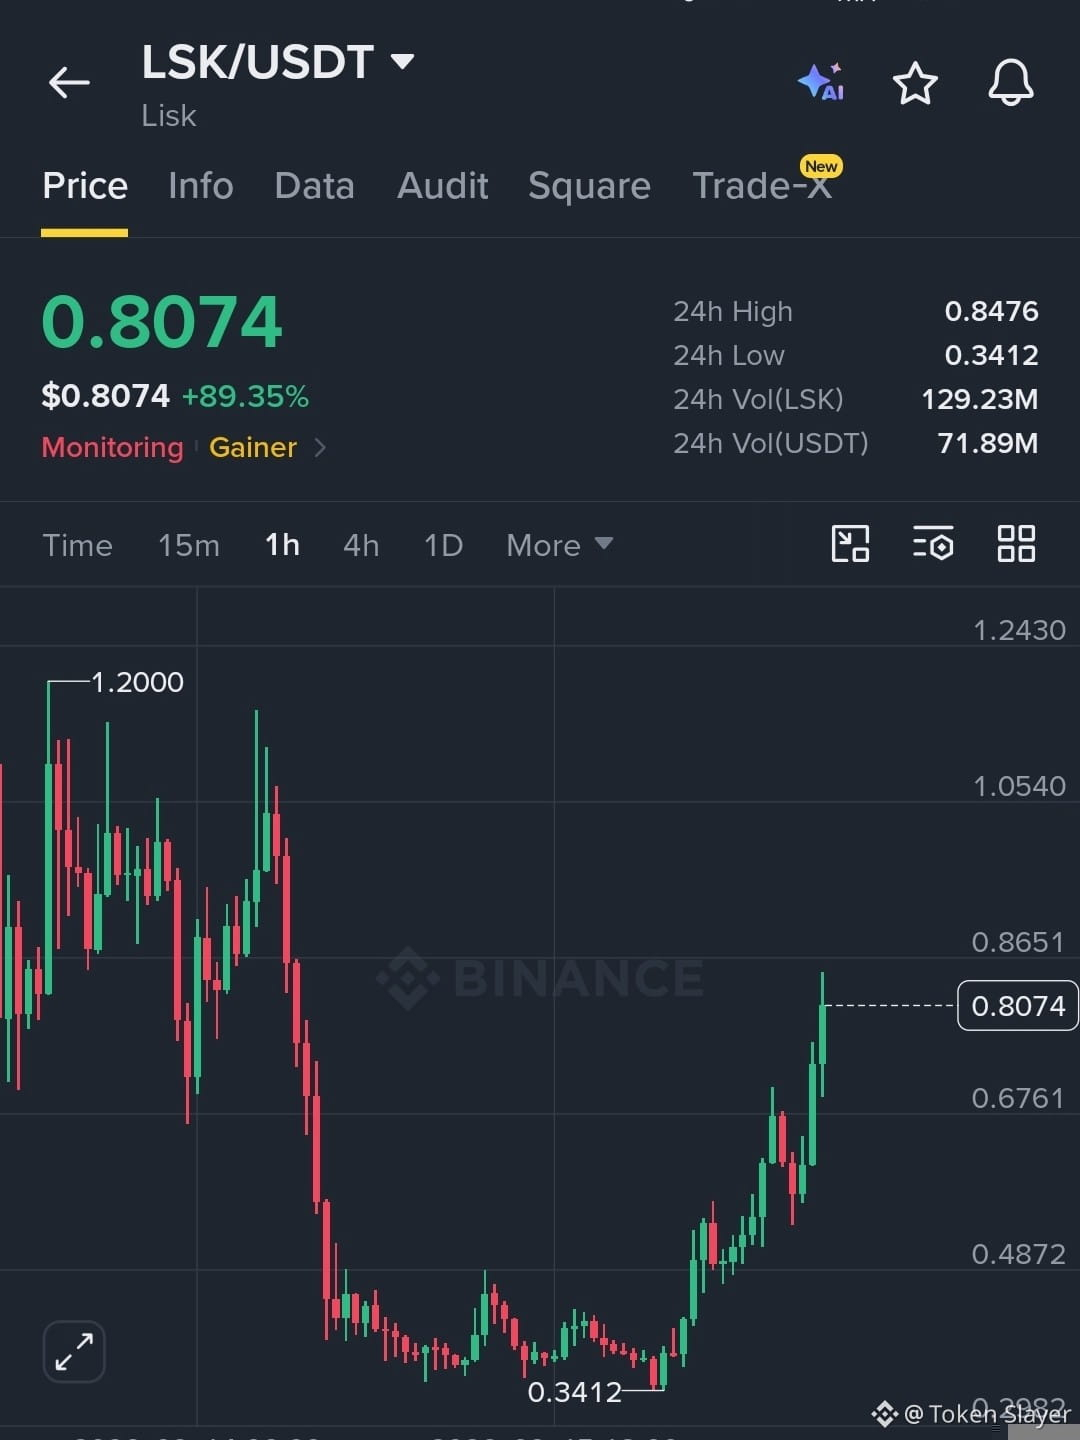Open the chart drawing tools icon

coord(850,544)
